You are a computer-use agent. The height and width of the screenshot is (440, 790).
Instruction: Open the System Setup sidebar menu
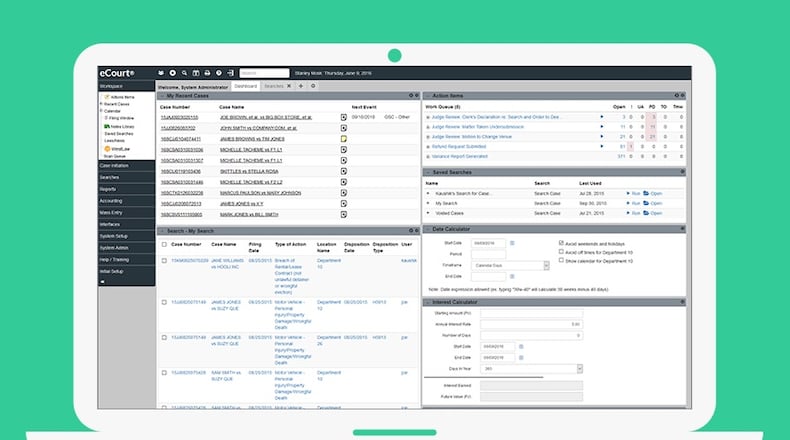126,236
